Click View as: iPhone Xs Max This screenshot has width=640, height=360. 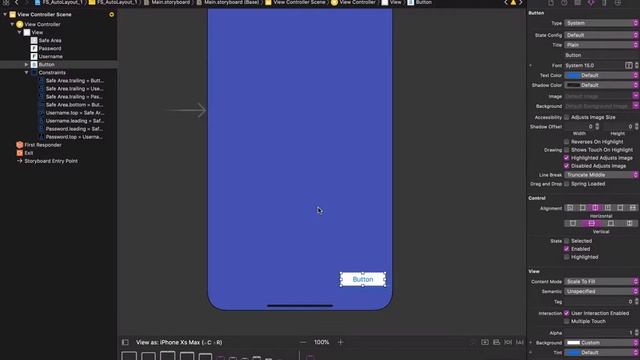click(179, 342)
